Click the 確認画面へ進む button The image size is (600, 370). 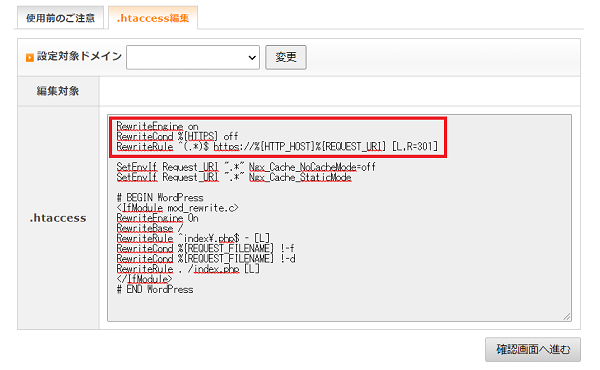pyautogui.click(x=533, y=349)
